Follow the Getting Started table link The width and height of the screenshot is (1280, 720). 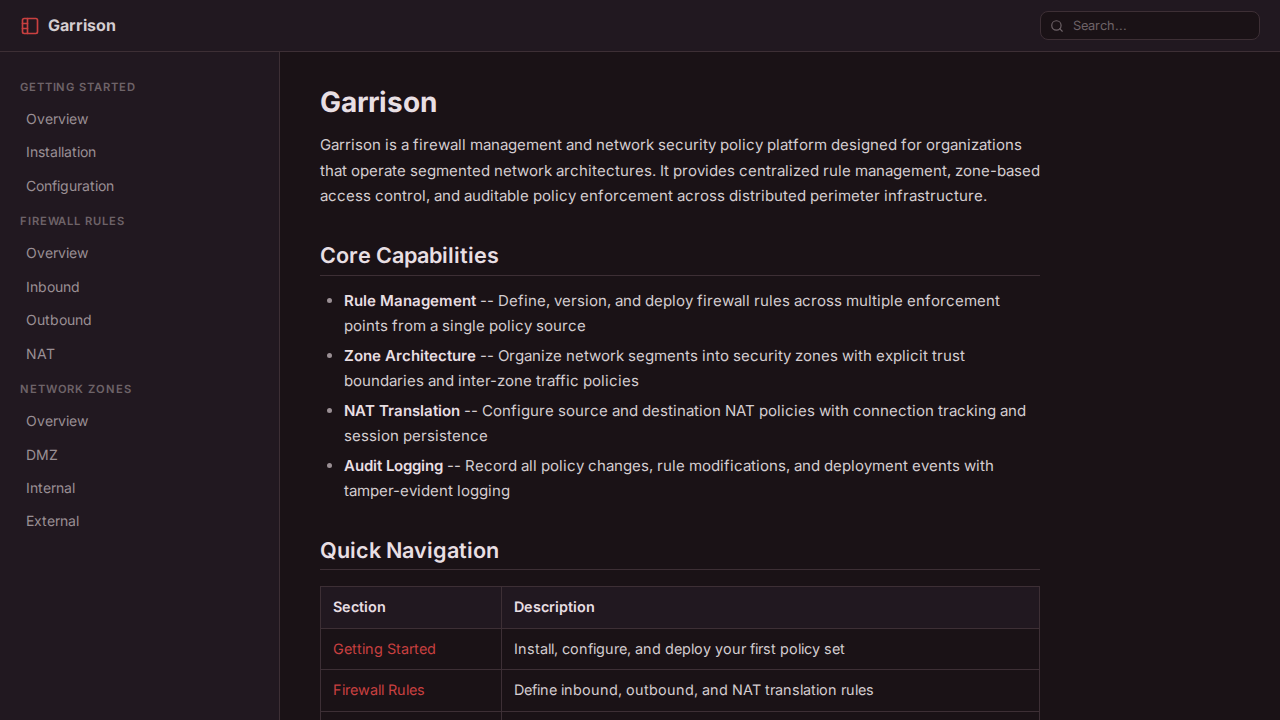pyautogui.click(x=384, y=649)
